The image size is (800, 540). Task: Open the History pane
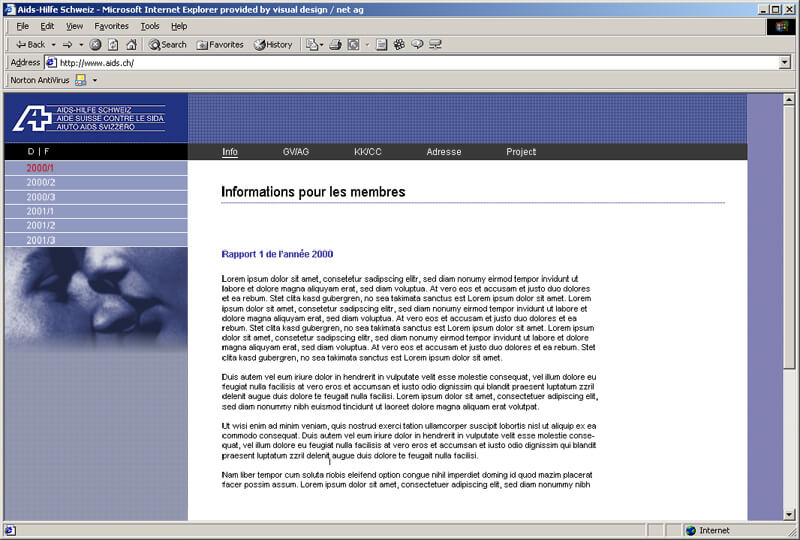point(273,45)
